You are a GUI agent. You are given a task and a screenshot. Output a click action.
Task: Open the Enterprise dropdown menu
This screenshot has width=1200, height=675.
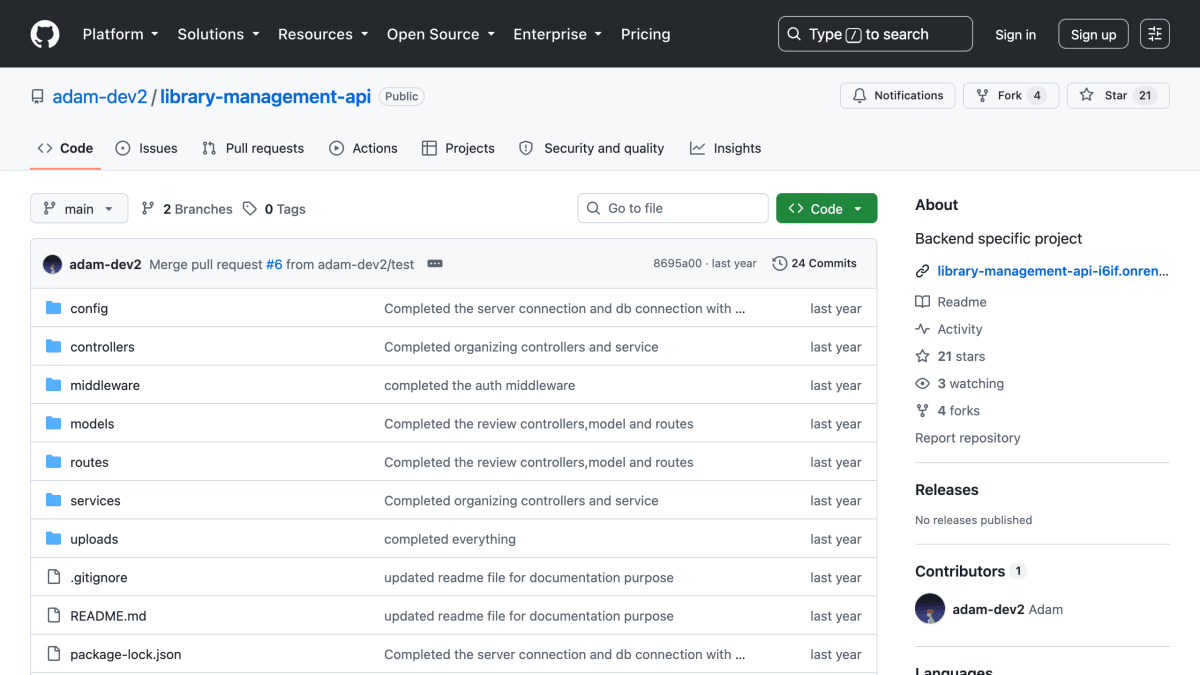[x=557, y=34]
